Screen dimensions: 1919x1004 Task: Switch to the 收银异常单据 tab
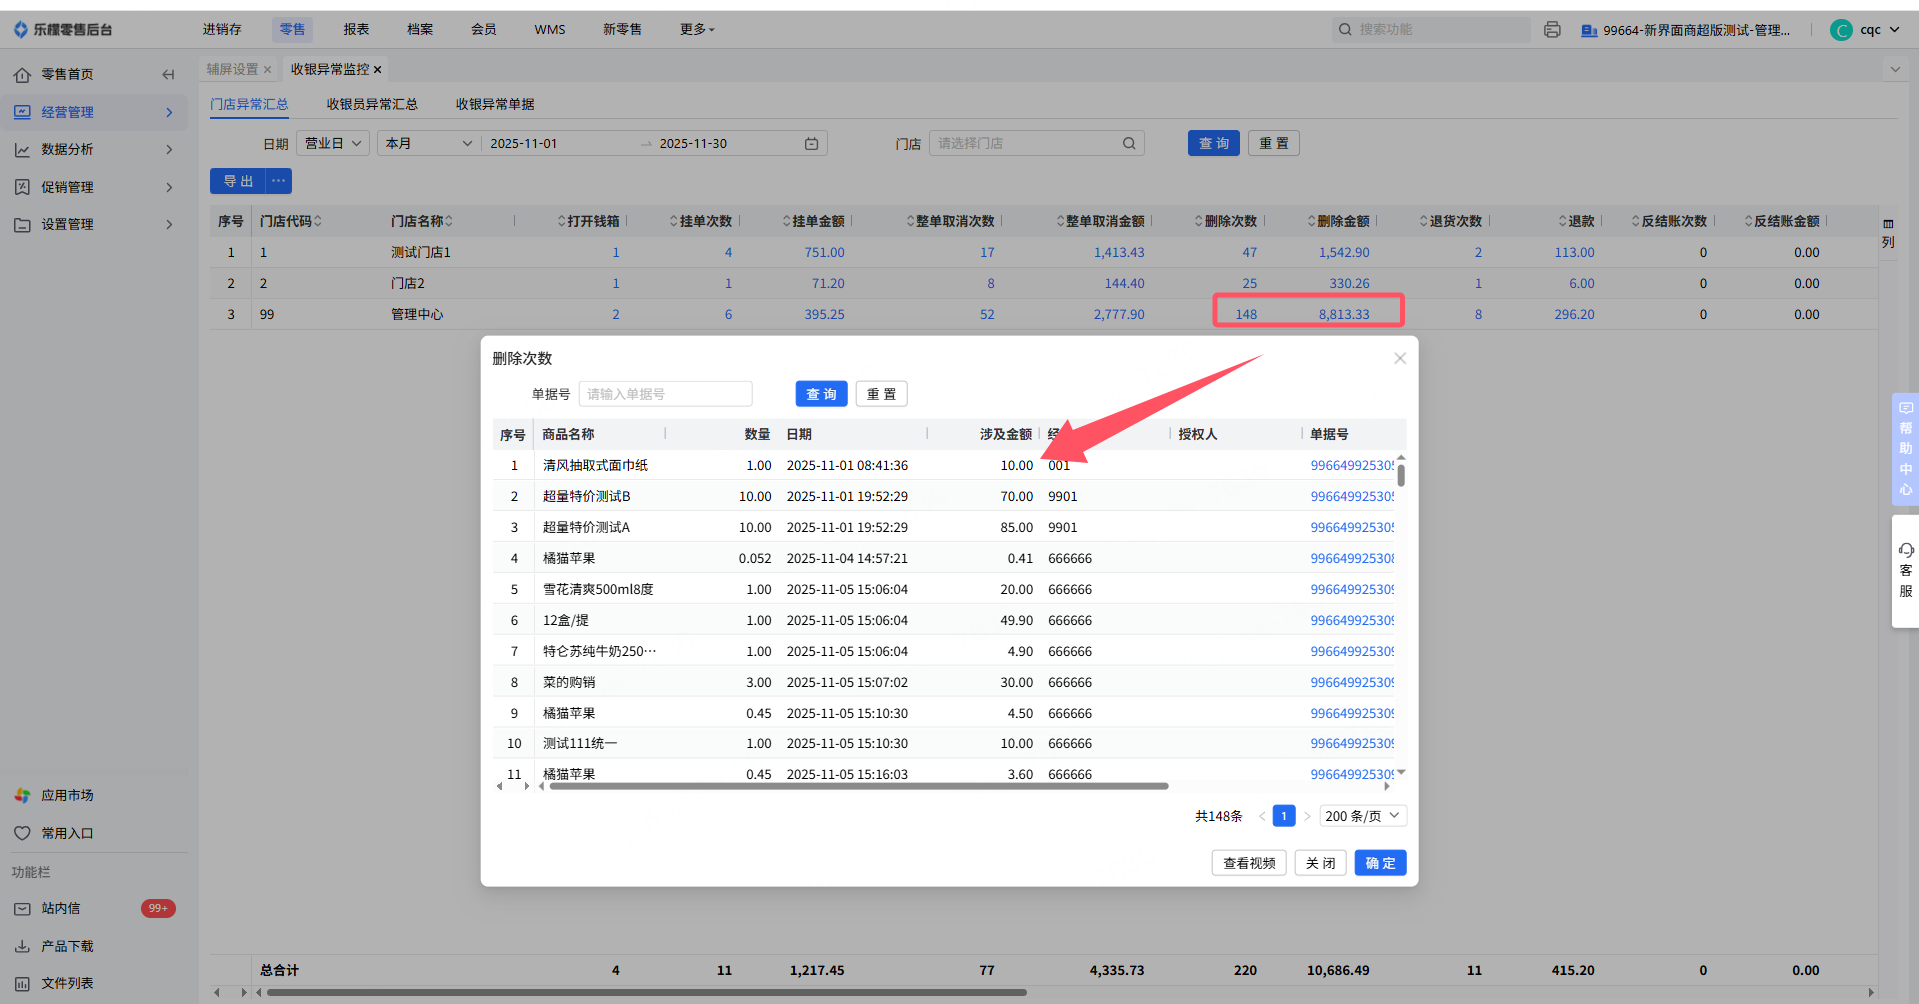(x=495, y=104)
